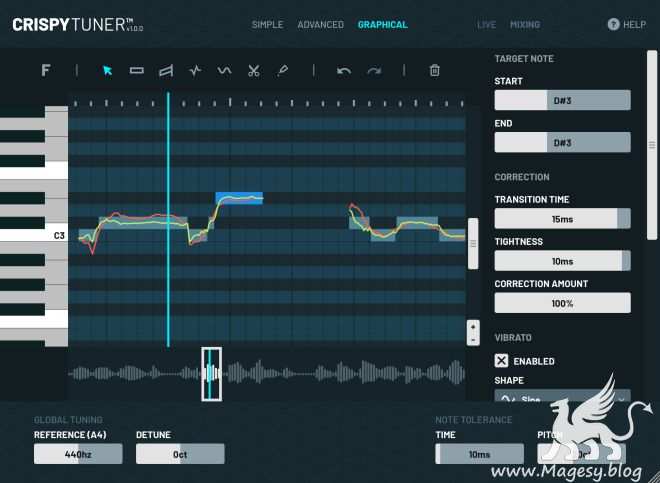Select Mixing mode
The width and height of the screenshot is (660, 483).
(x=525, y=25)
